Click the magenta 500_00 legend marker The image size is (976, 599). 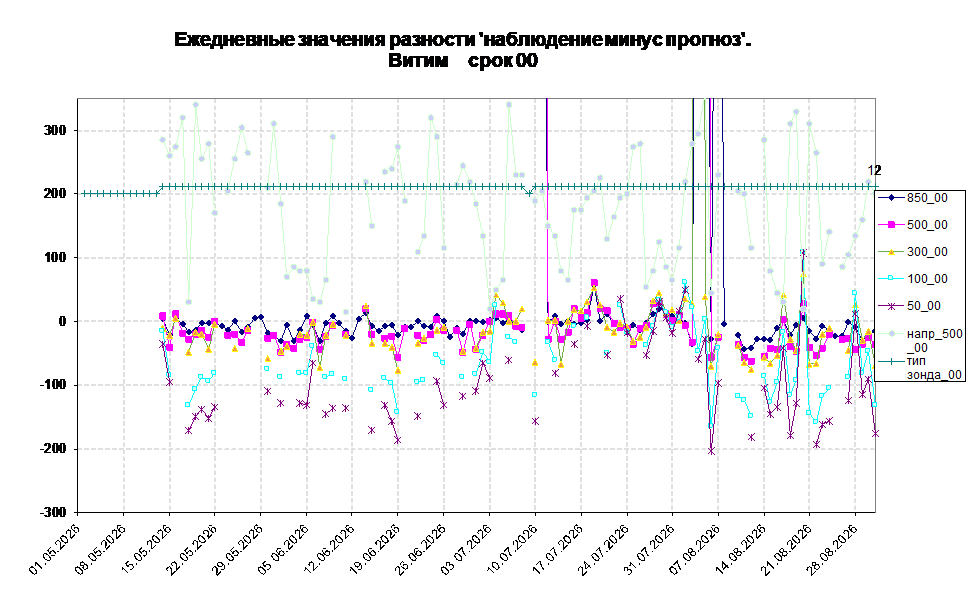point(891,225)
